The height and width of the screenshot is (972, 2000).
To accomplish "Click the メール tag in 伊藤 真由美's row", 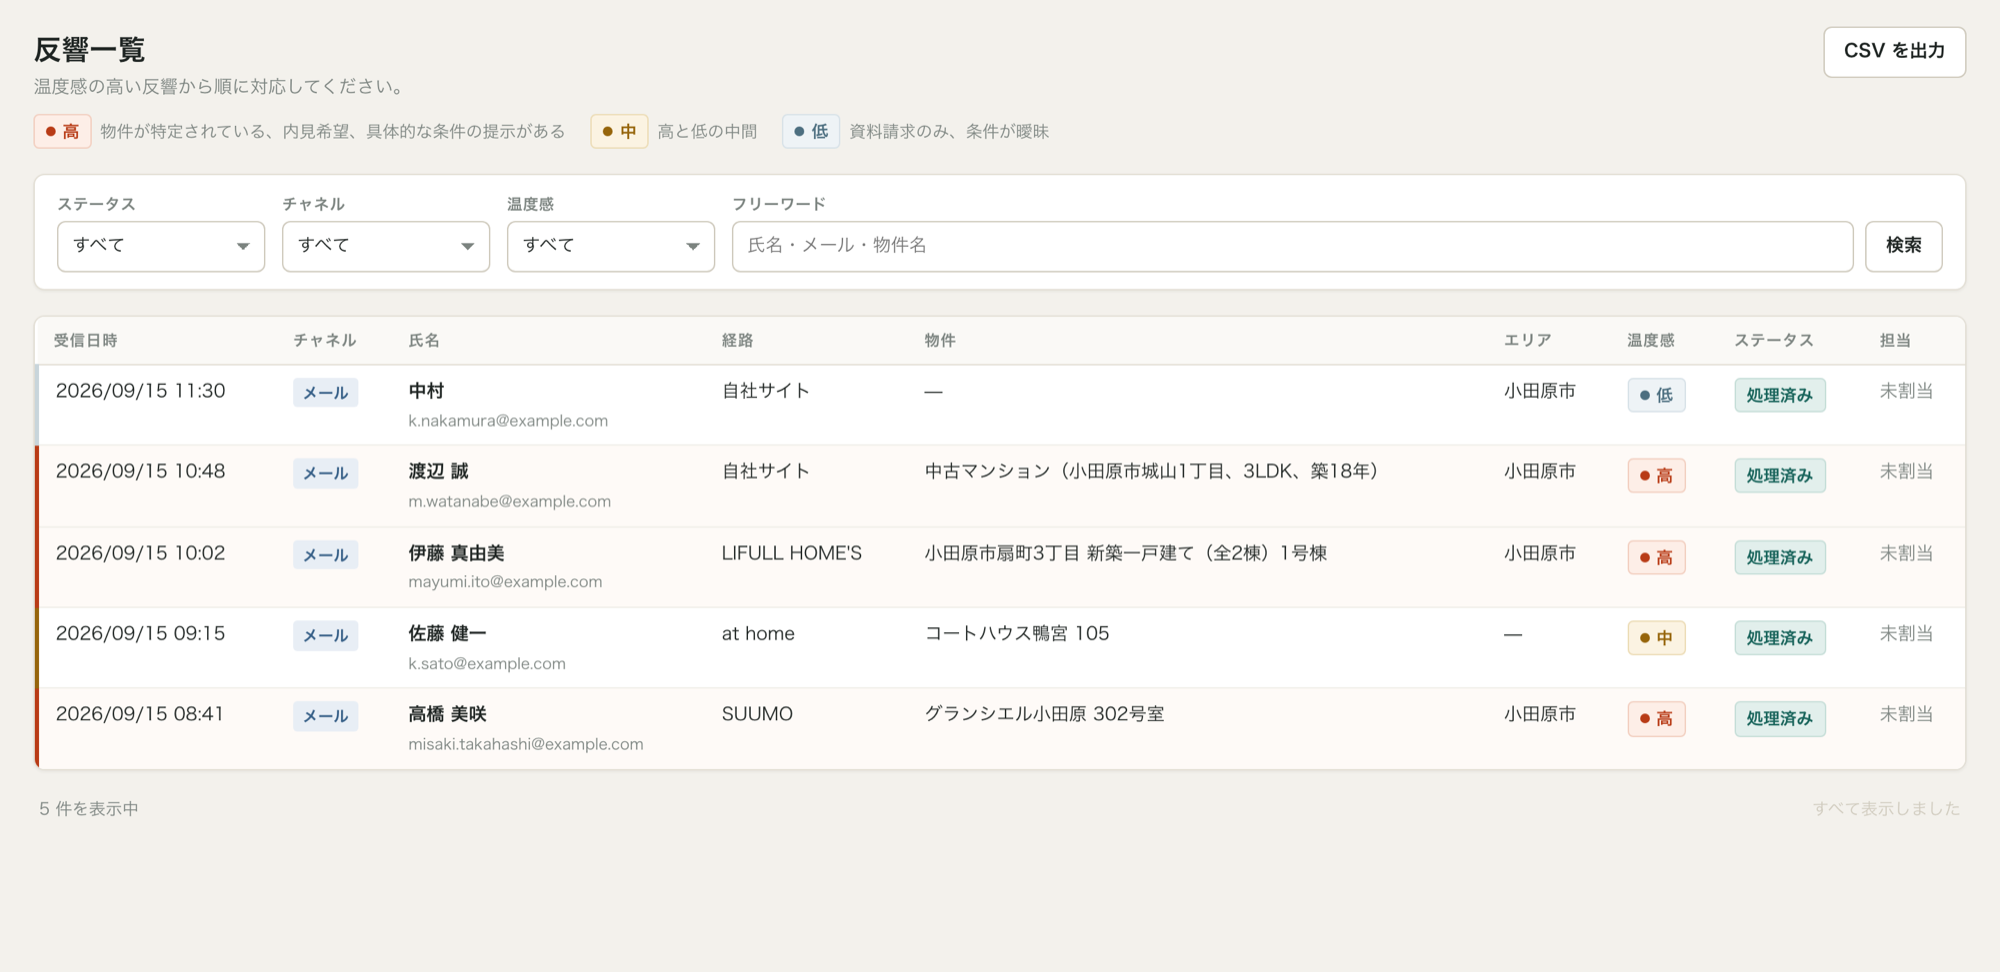I will tap(326, 555).
